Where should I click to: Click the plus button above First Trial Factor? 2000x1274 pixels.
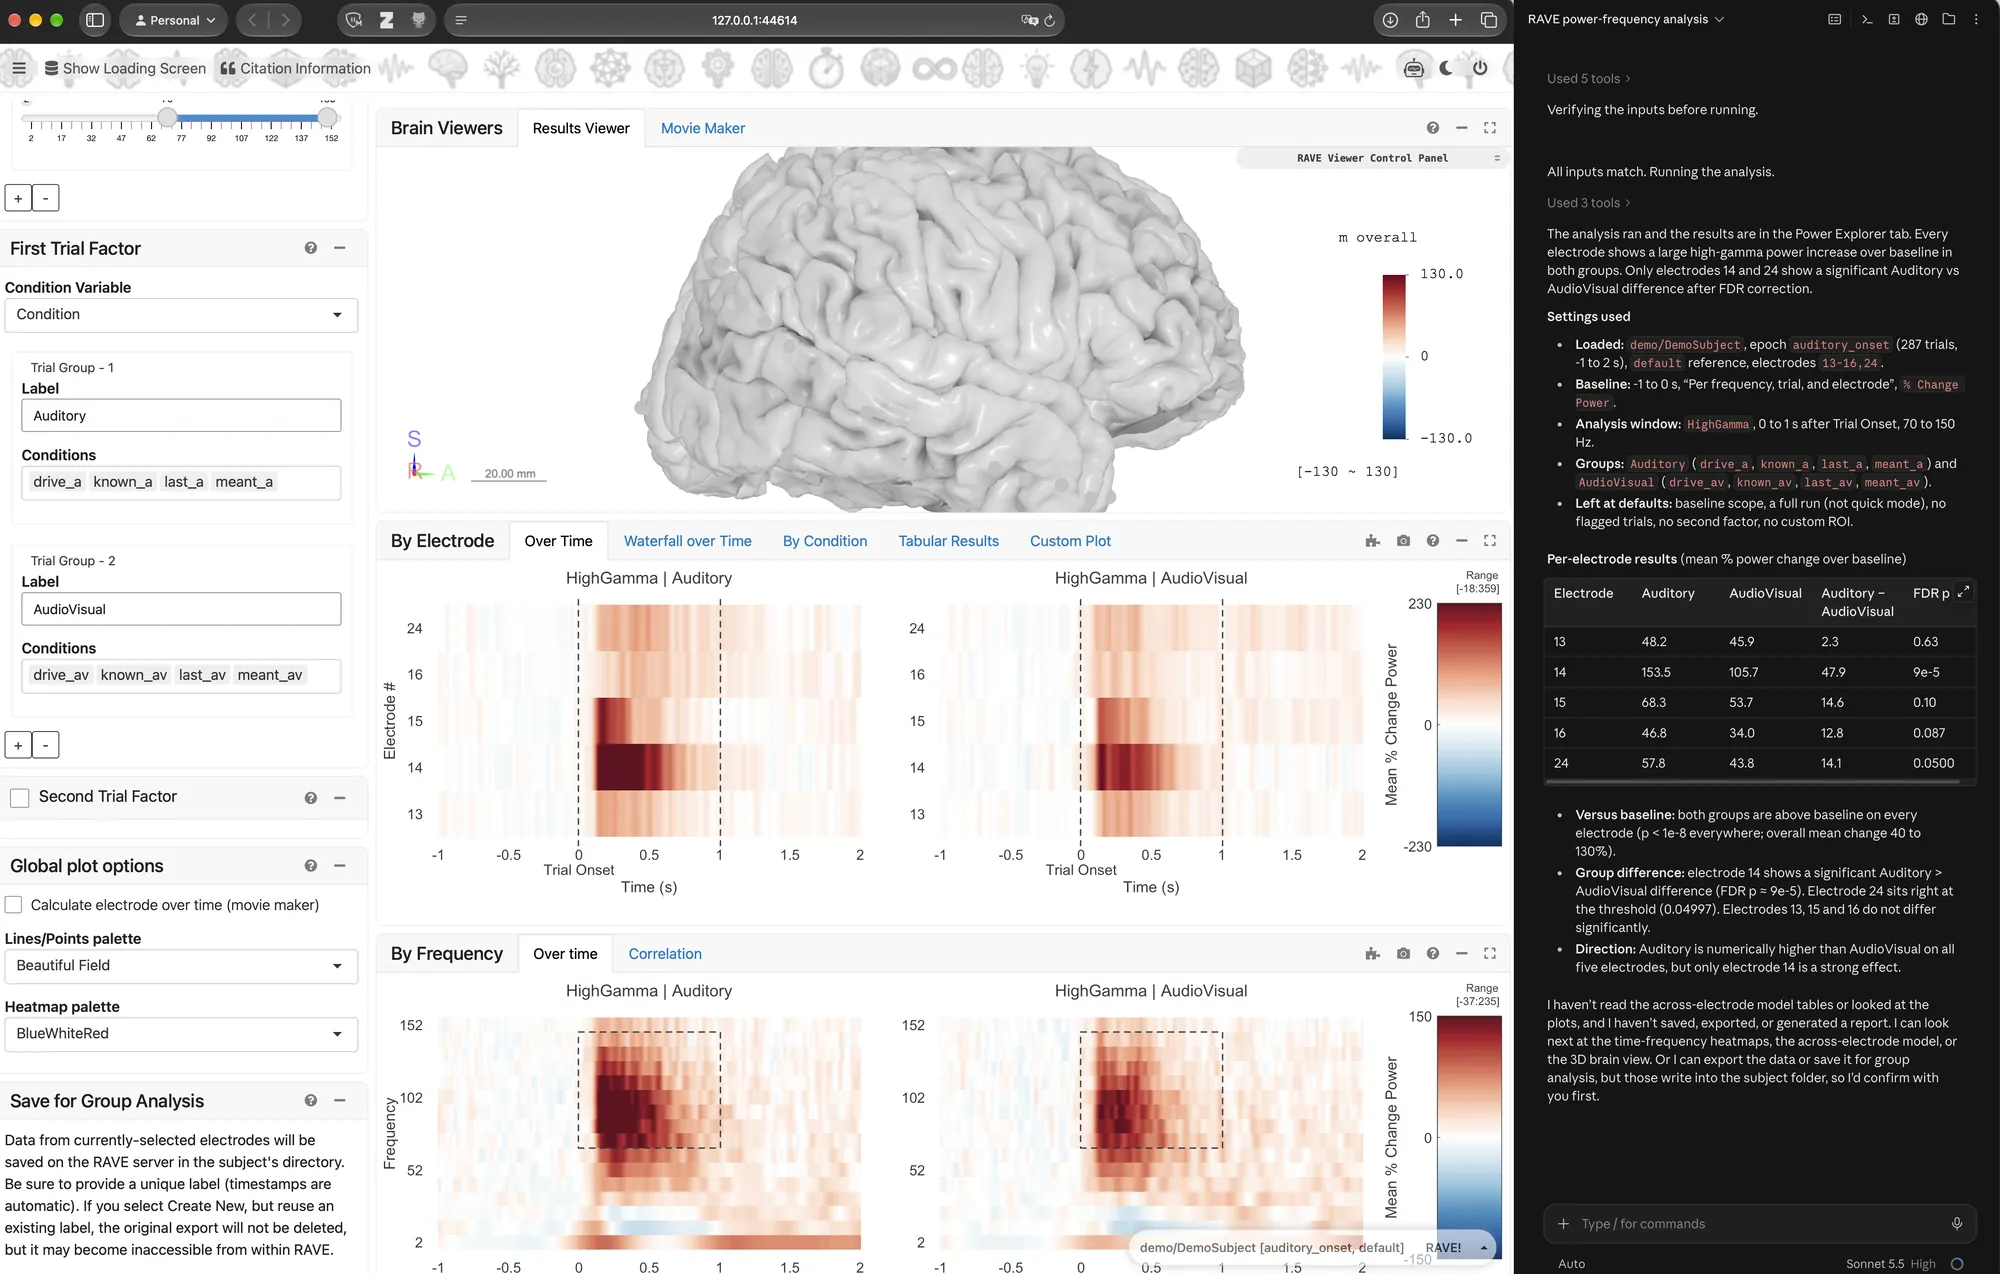(x=18, y=198)
